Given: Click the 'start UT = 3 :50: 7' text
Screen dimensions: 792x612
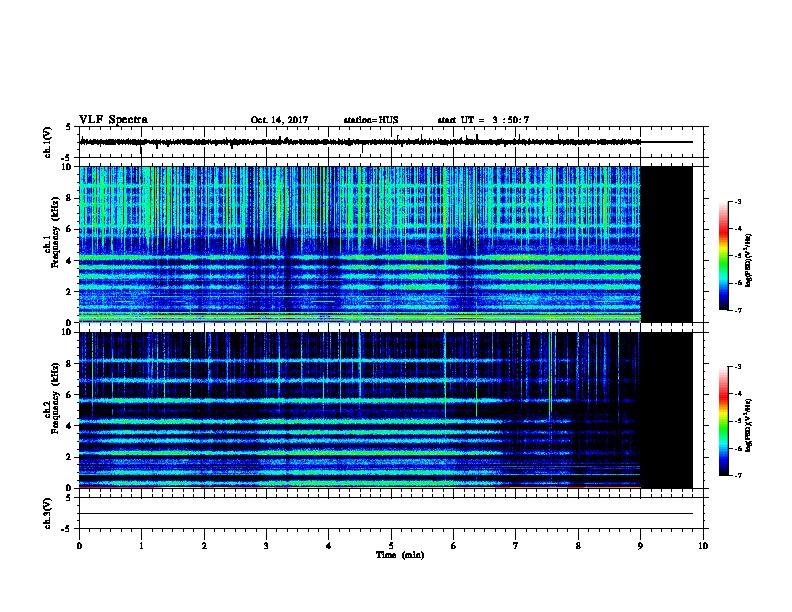Looking at the screenshot, I should (483, 120).
